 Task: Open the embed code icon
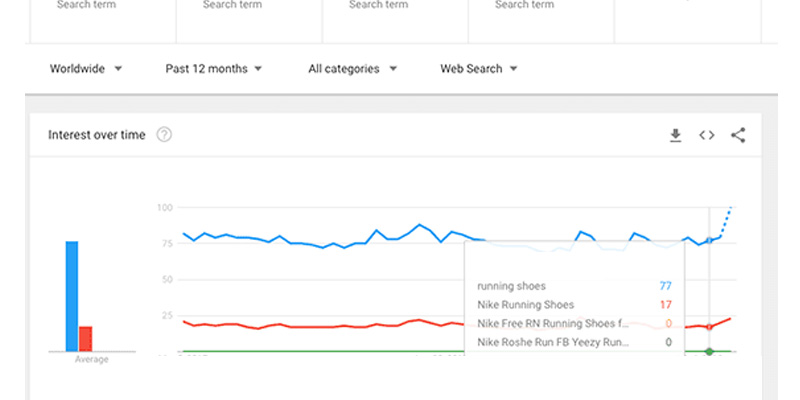[707, 135]
